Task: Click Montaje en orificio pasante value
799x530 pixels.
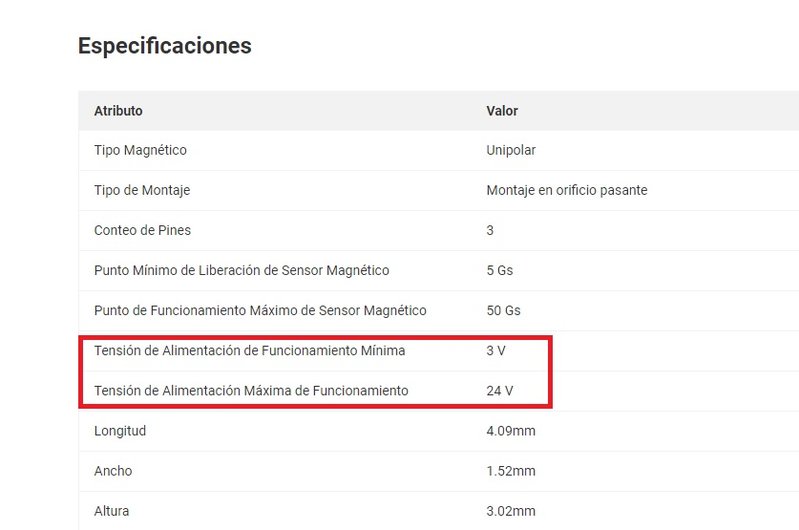Action: (x=567, y=190)
